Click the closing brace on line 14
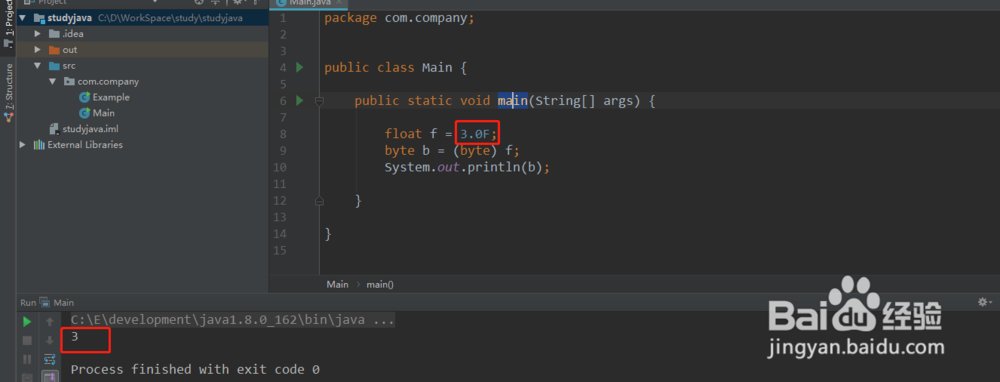This screenshot has height=382, width=1000. click(328, 234)
